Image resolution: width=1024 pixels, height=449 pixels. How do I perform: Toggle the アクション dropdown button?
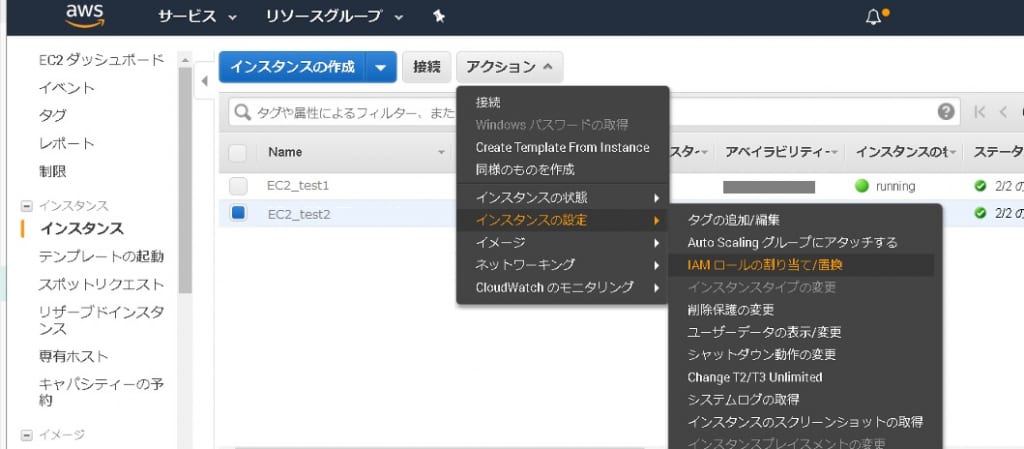(x=509, y=67)
